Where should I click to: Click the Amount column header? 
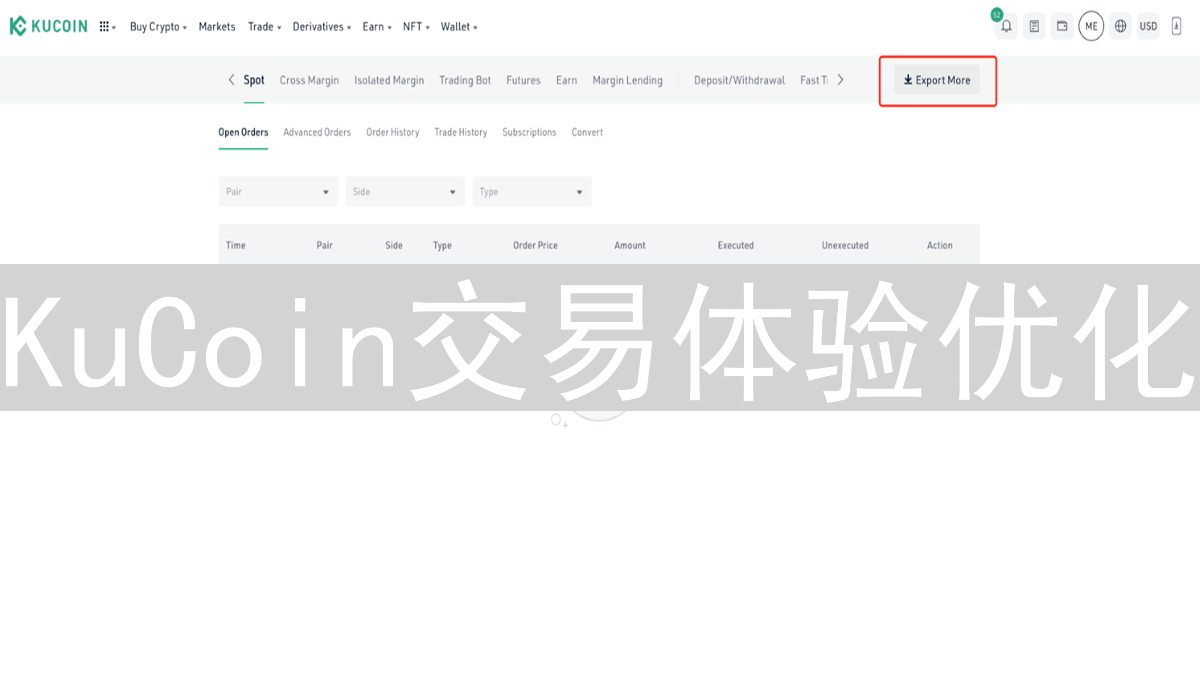click(630, 245)
